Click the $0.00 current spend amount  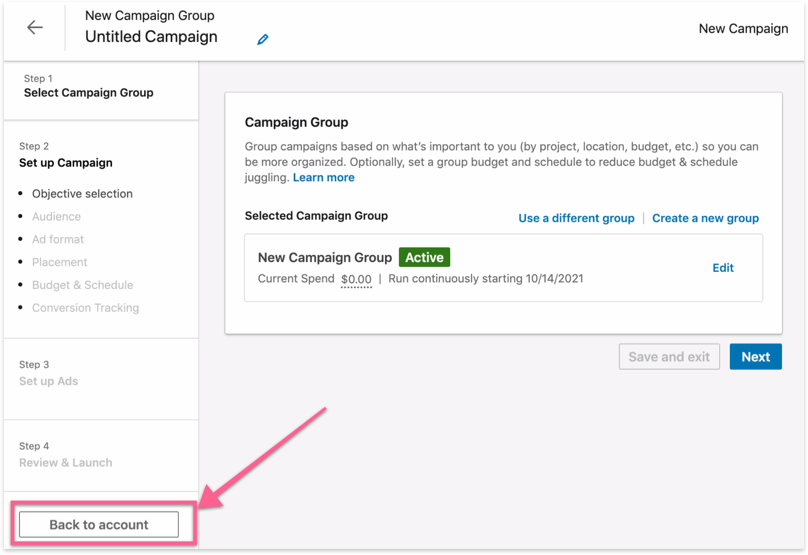[356, 279]
